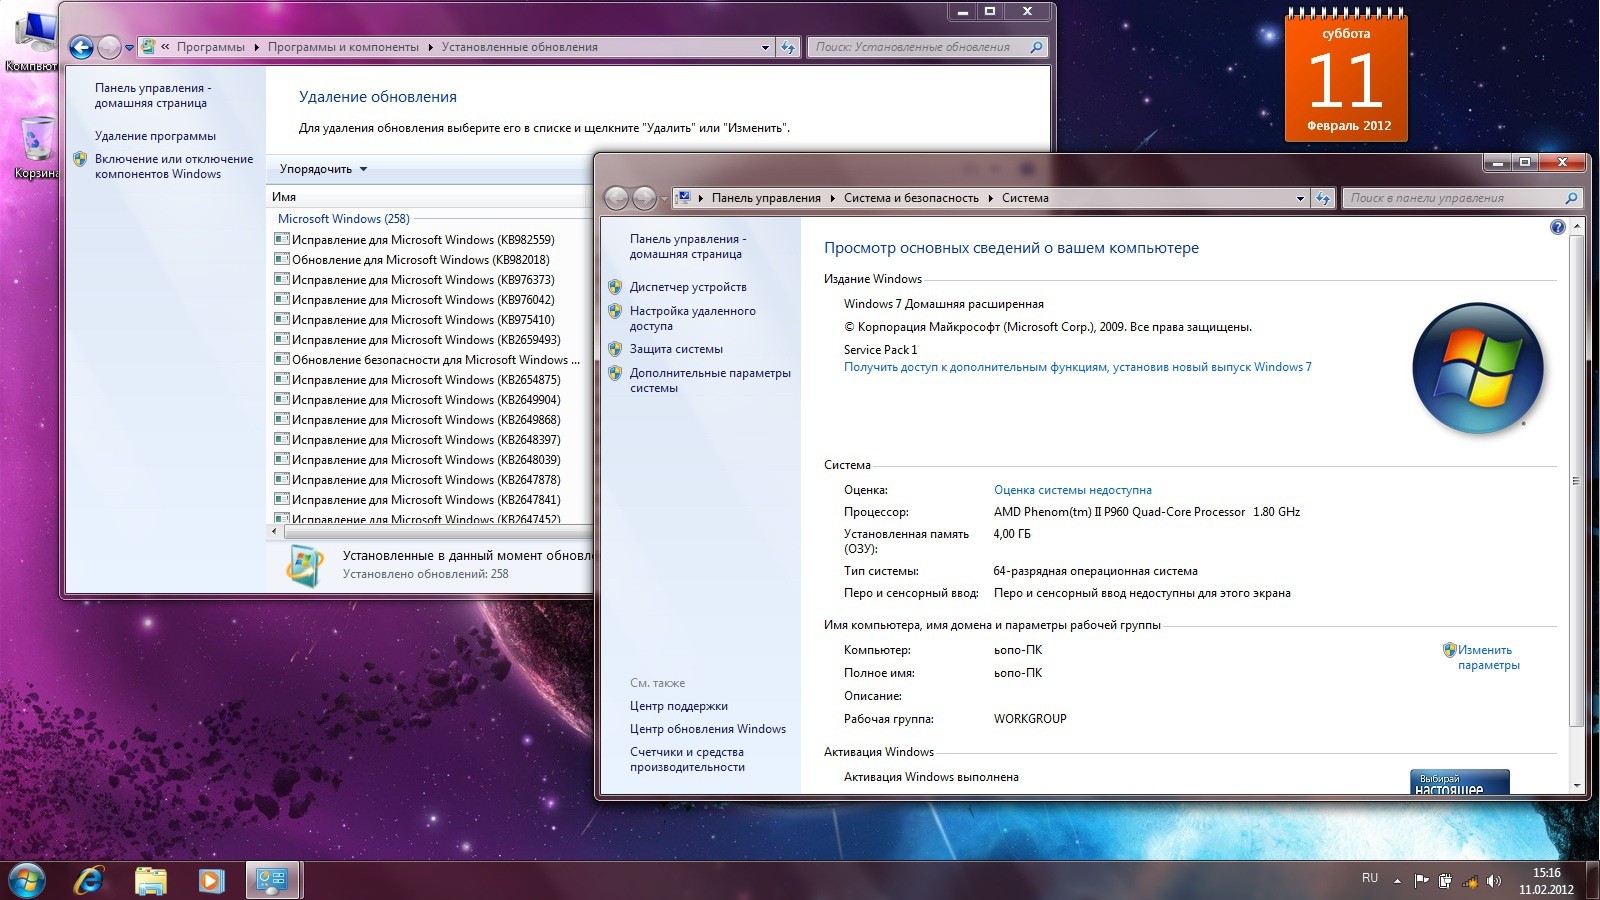Open recent pages dropdown in updates window
Screen dimensions: 1600x900
(x=129, y=48)
